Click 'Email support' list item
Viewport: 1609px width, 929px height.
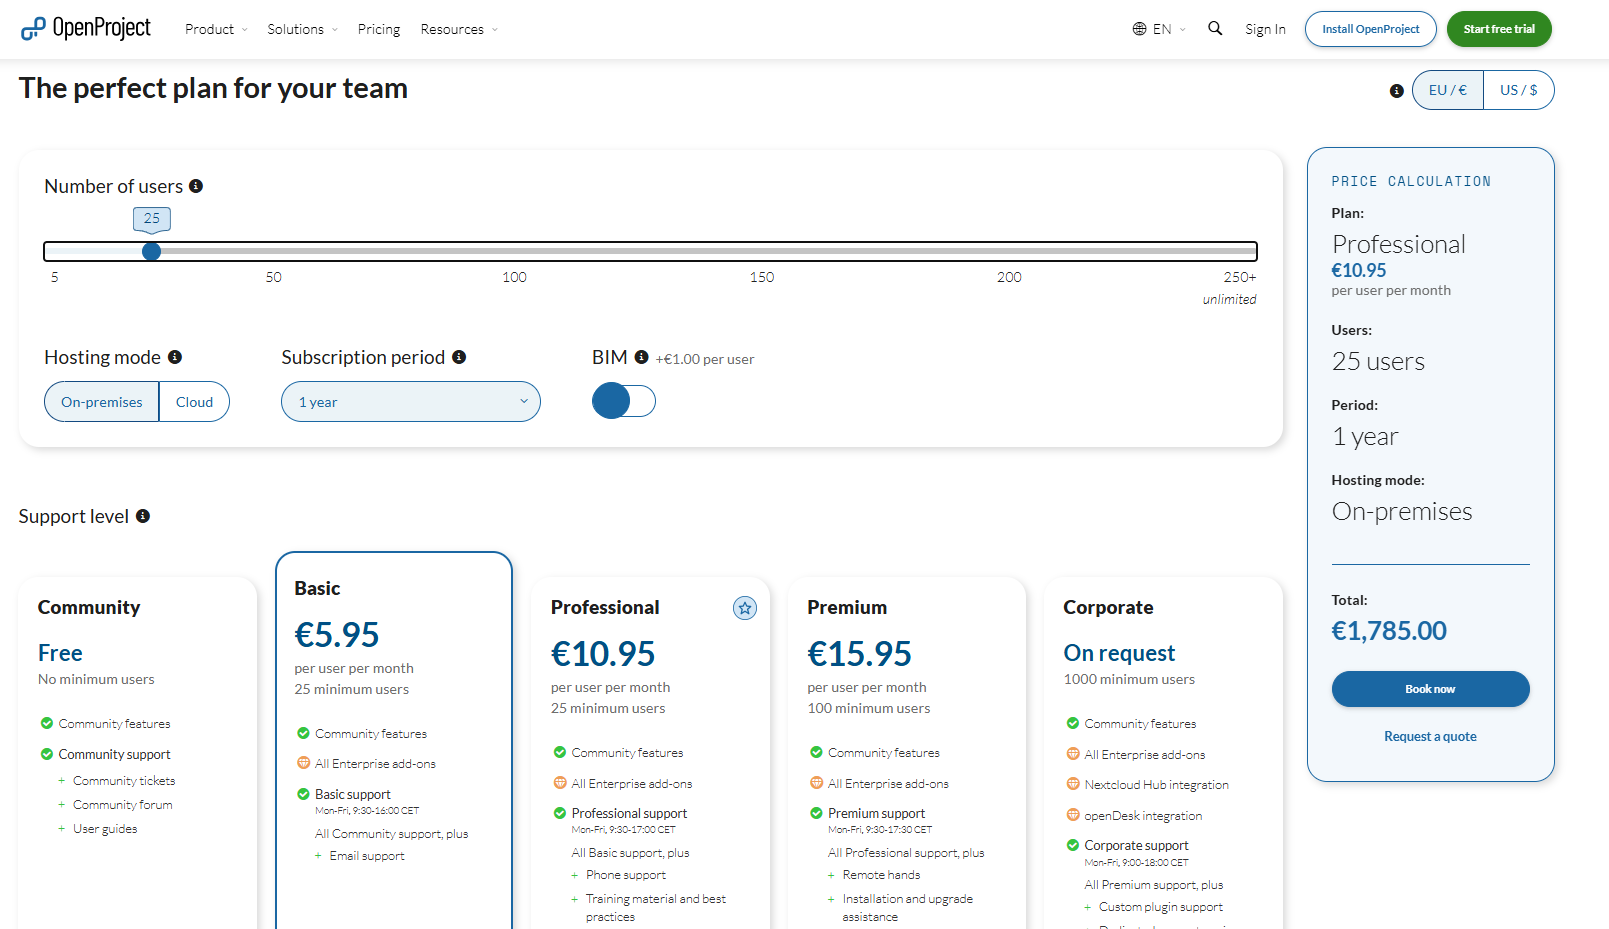click(x=367, y=856)
